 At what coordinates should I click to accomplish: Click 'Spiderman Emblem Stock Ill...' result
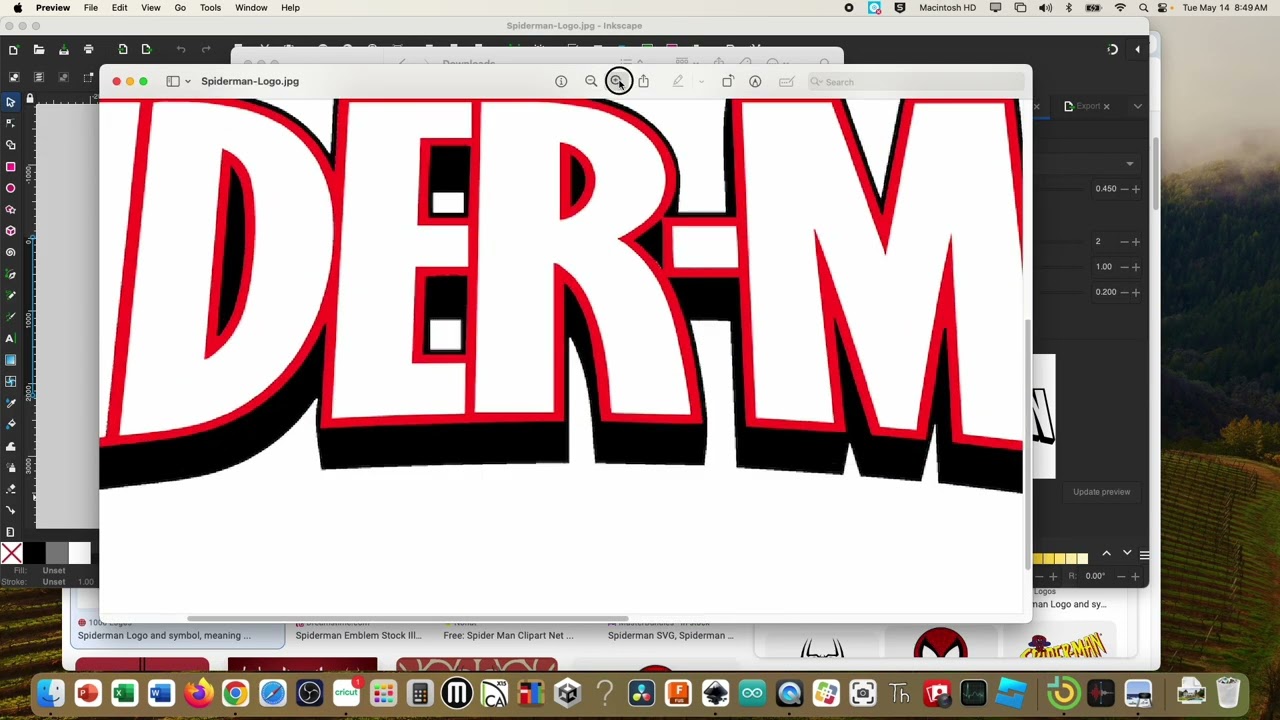pos(359,635)
